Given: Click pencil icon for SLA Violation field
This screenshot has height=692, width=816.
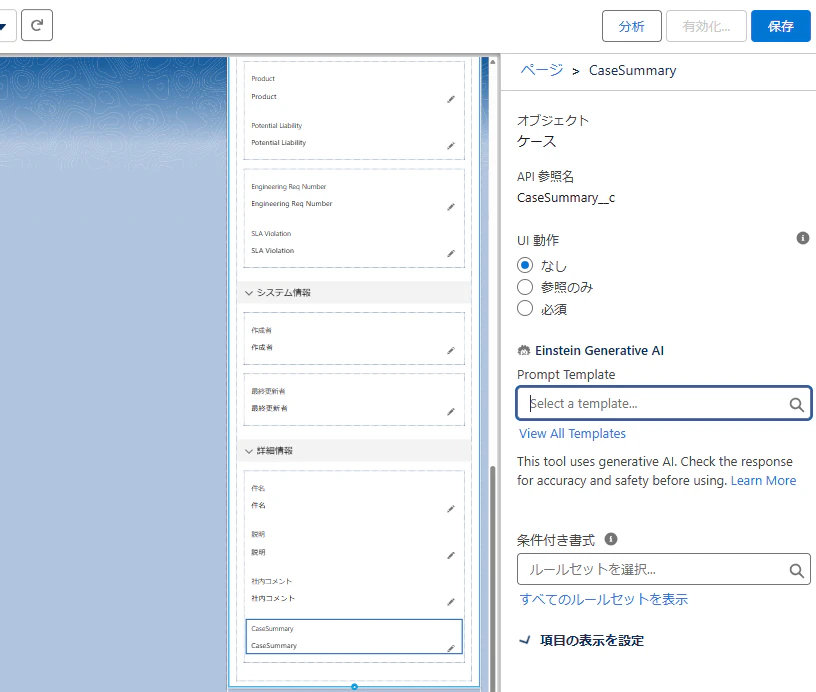Looking at the screenshot, I should 451,253.
